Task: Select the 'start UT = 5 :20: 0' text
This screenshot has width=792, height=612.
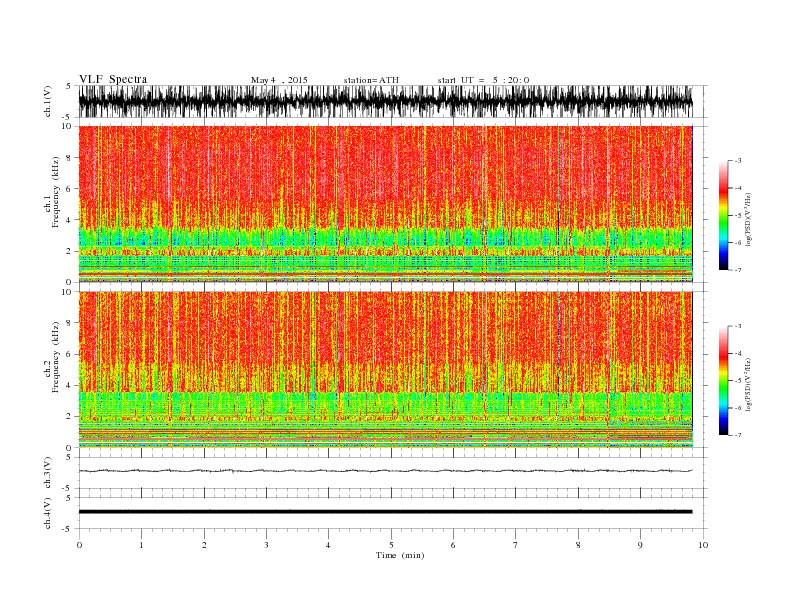Action: 483,80
